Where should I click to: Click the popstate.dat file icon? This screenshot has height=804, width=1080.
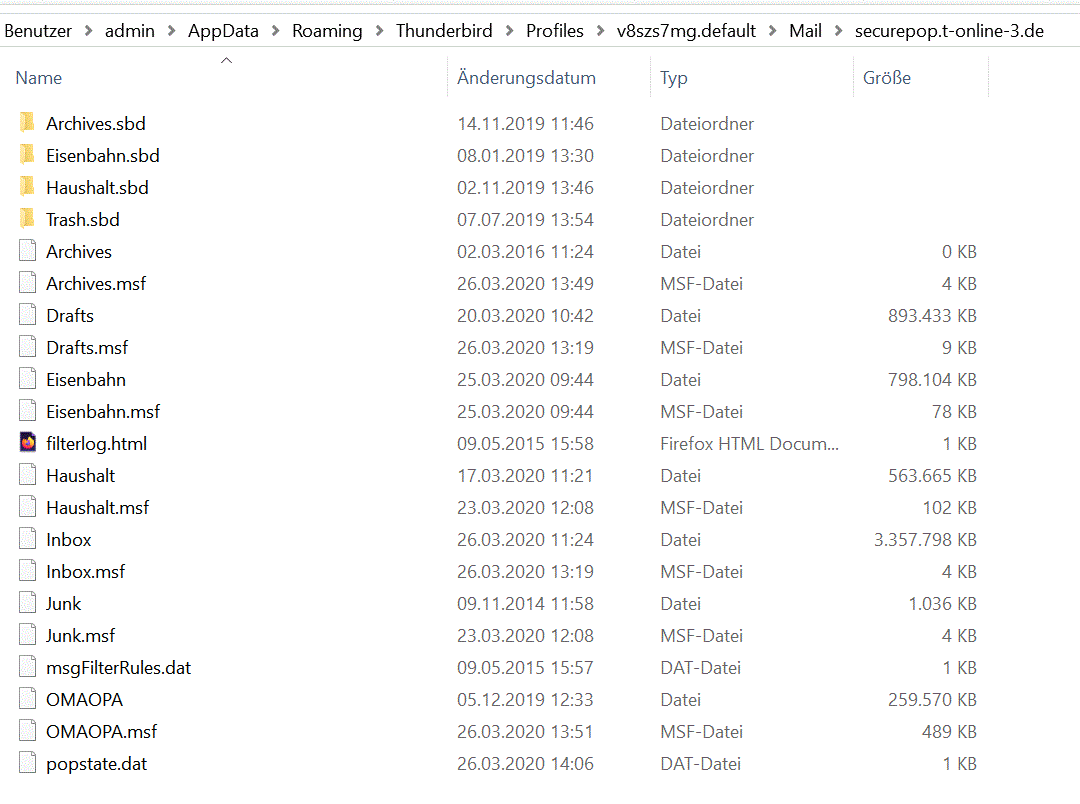tap(27, 763)
